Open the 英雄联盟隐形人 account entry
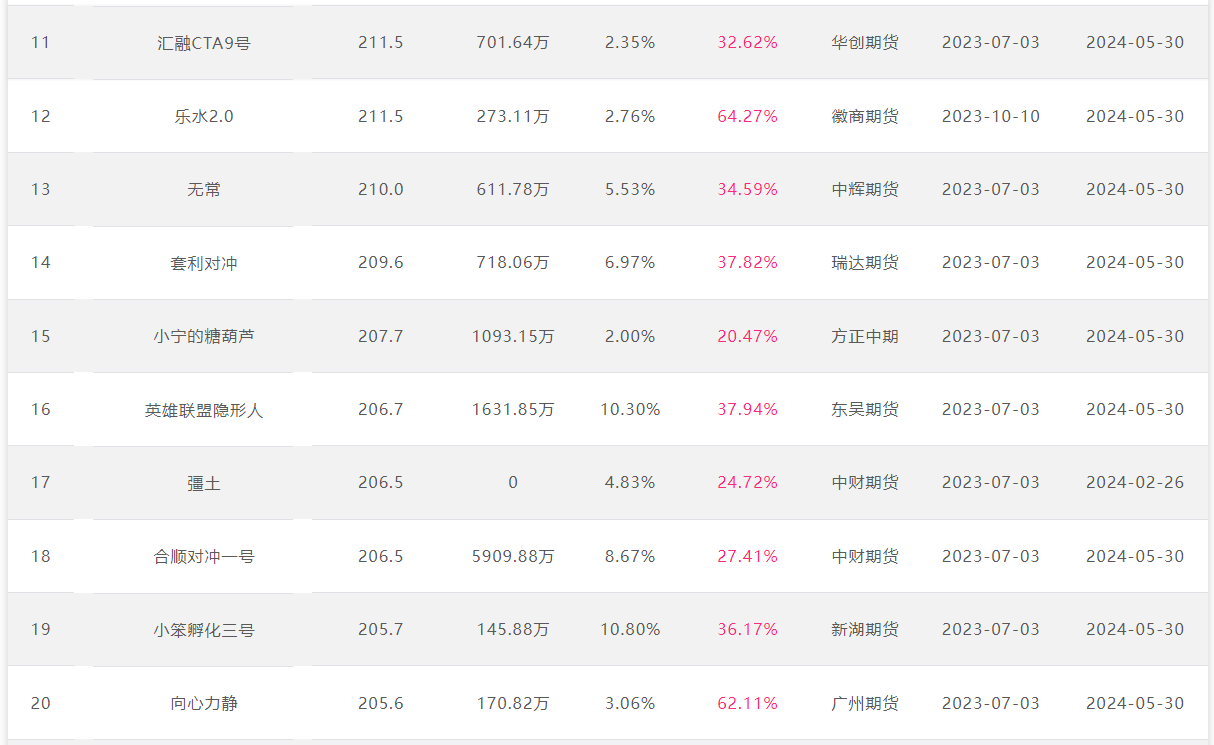The height and width of the screenshot is (745, 1214). 204,409
